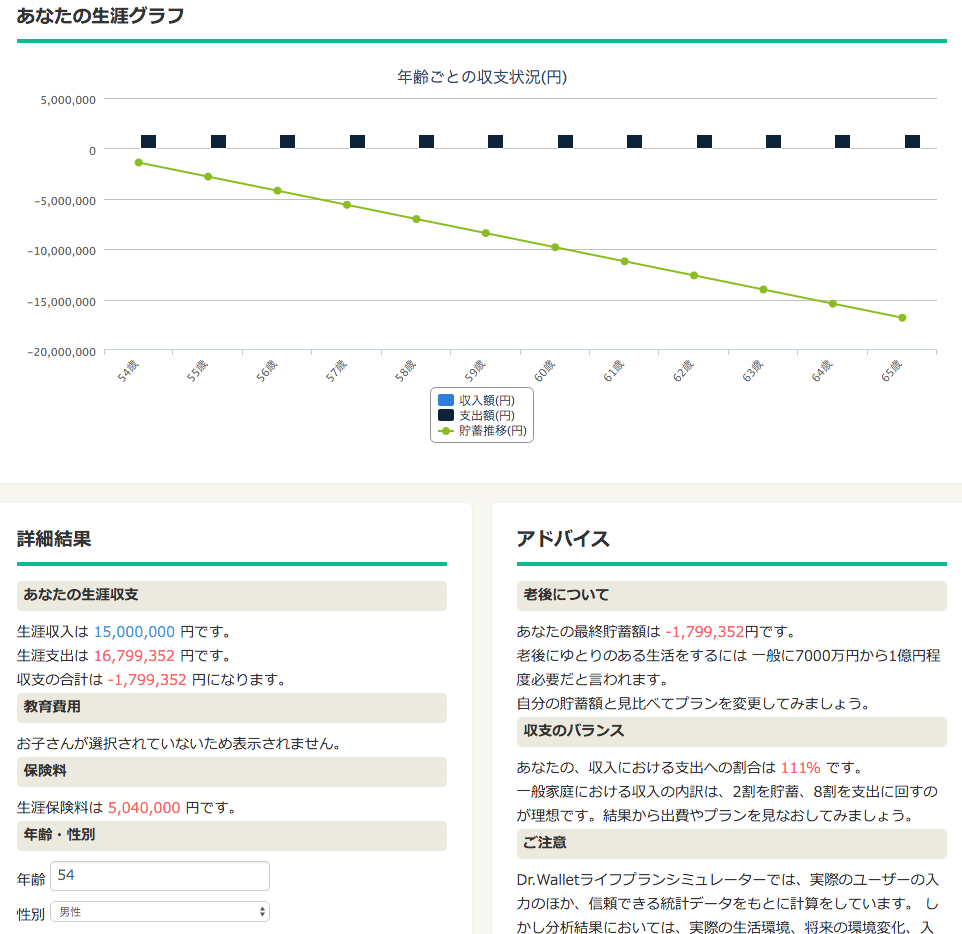Click the お子さんが選択されていないため message
Image resolution: width=962 pixels, height=934 pixels.
[x=179, y=744]
